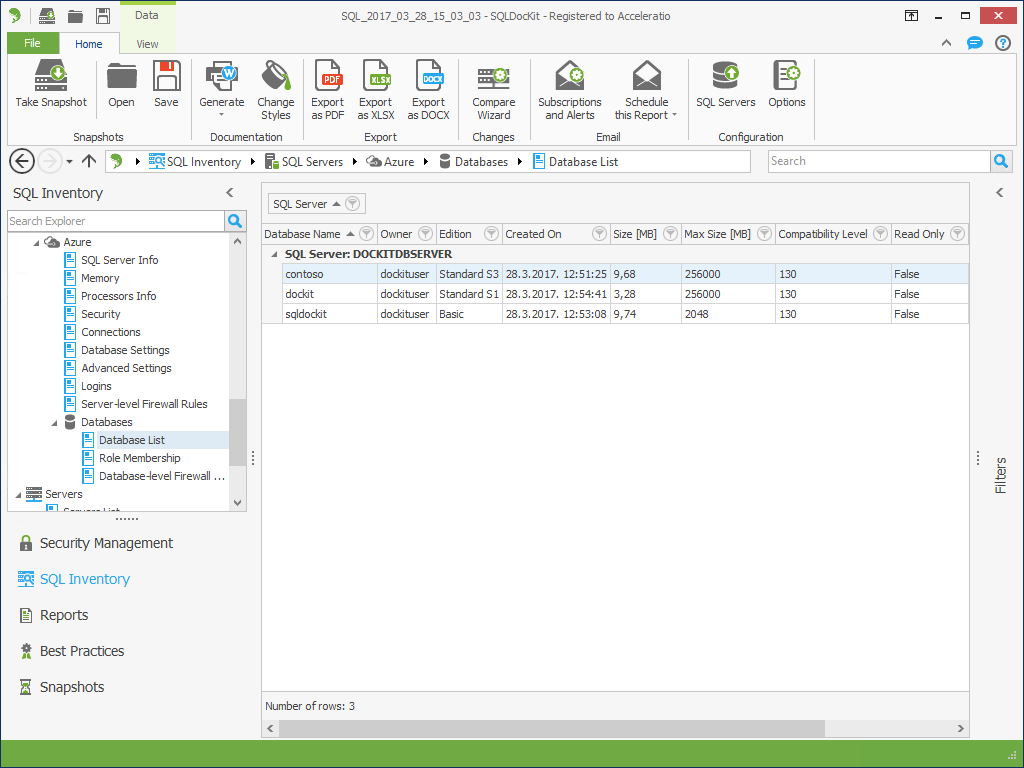The height and width of the screenshot is (768, 1024).
Task: Open filter for Edition column
Action: (492, 234)
